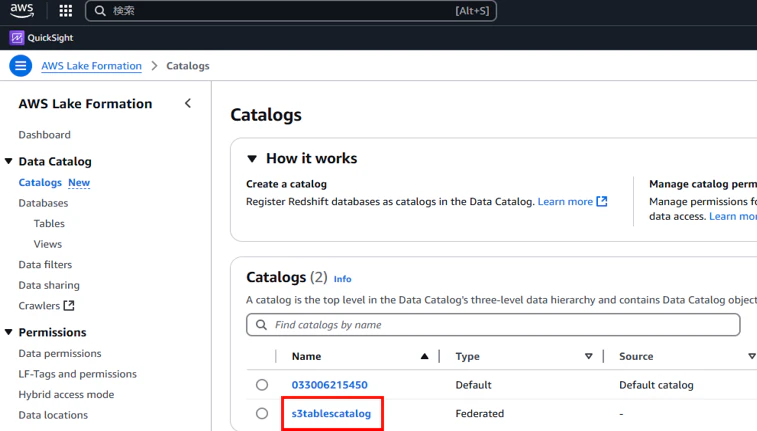The height and width of the screenshot is (431, 757).
Task: Click the magnifier in Find catalogs field
Action: [261, 325]
